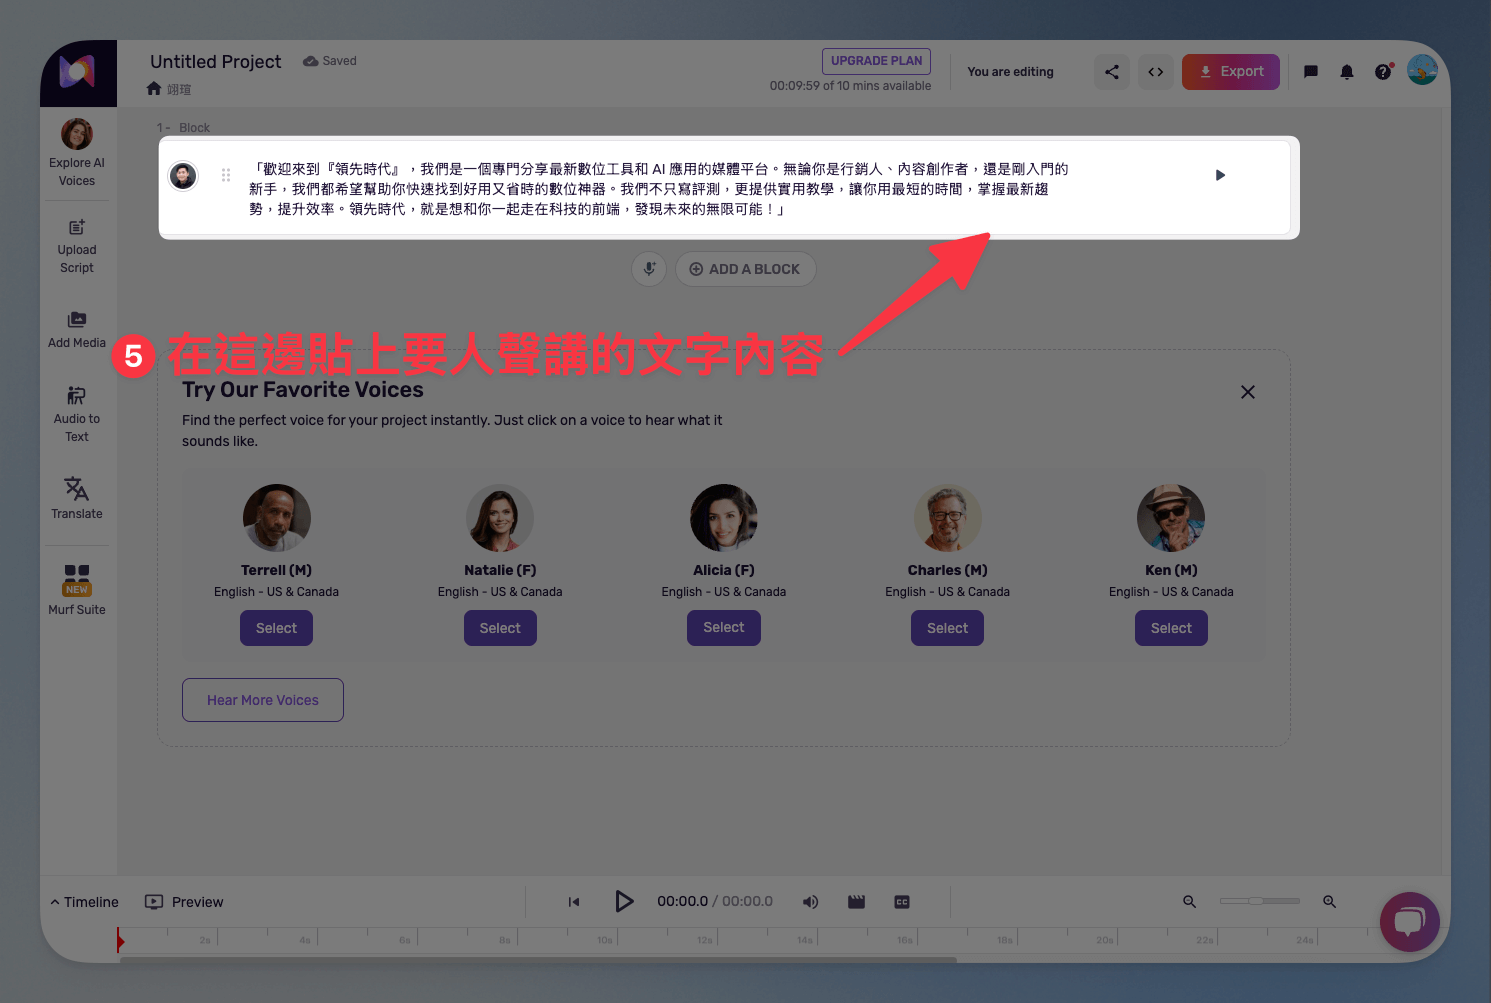The width and height of the screenshot is (1491, 1003).
Task: Preview Terrell's voice portrait
Action: [277, 518]
